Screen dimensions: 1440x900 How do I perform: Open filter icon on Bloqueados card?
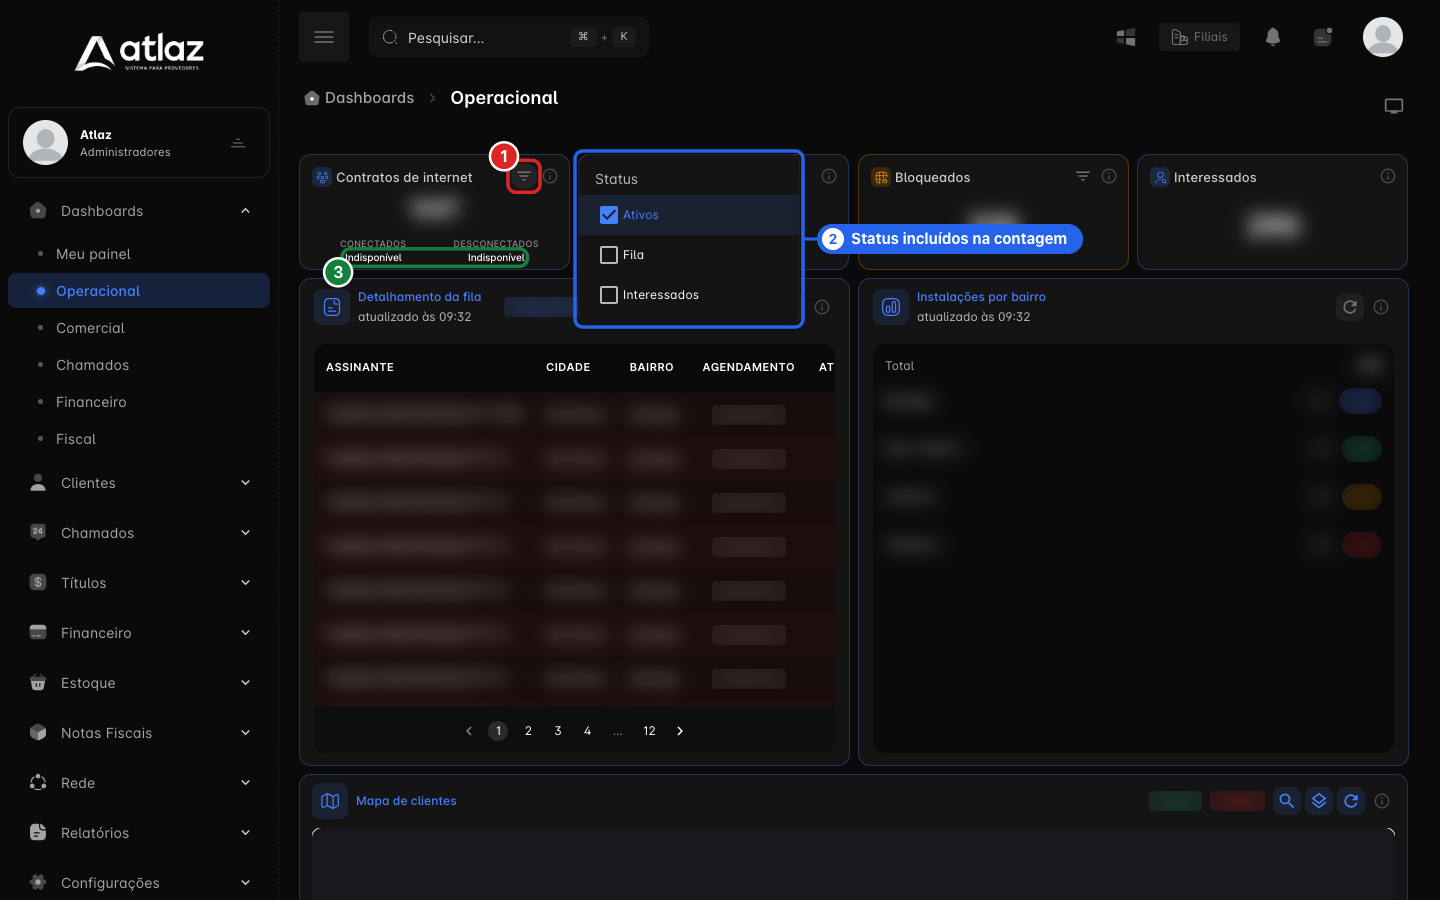1083,176
